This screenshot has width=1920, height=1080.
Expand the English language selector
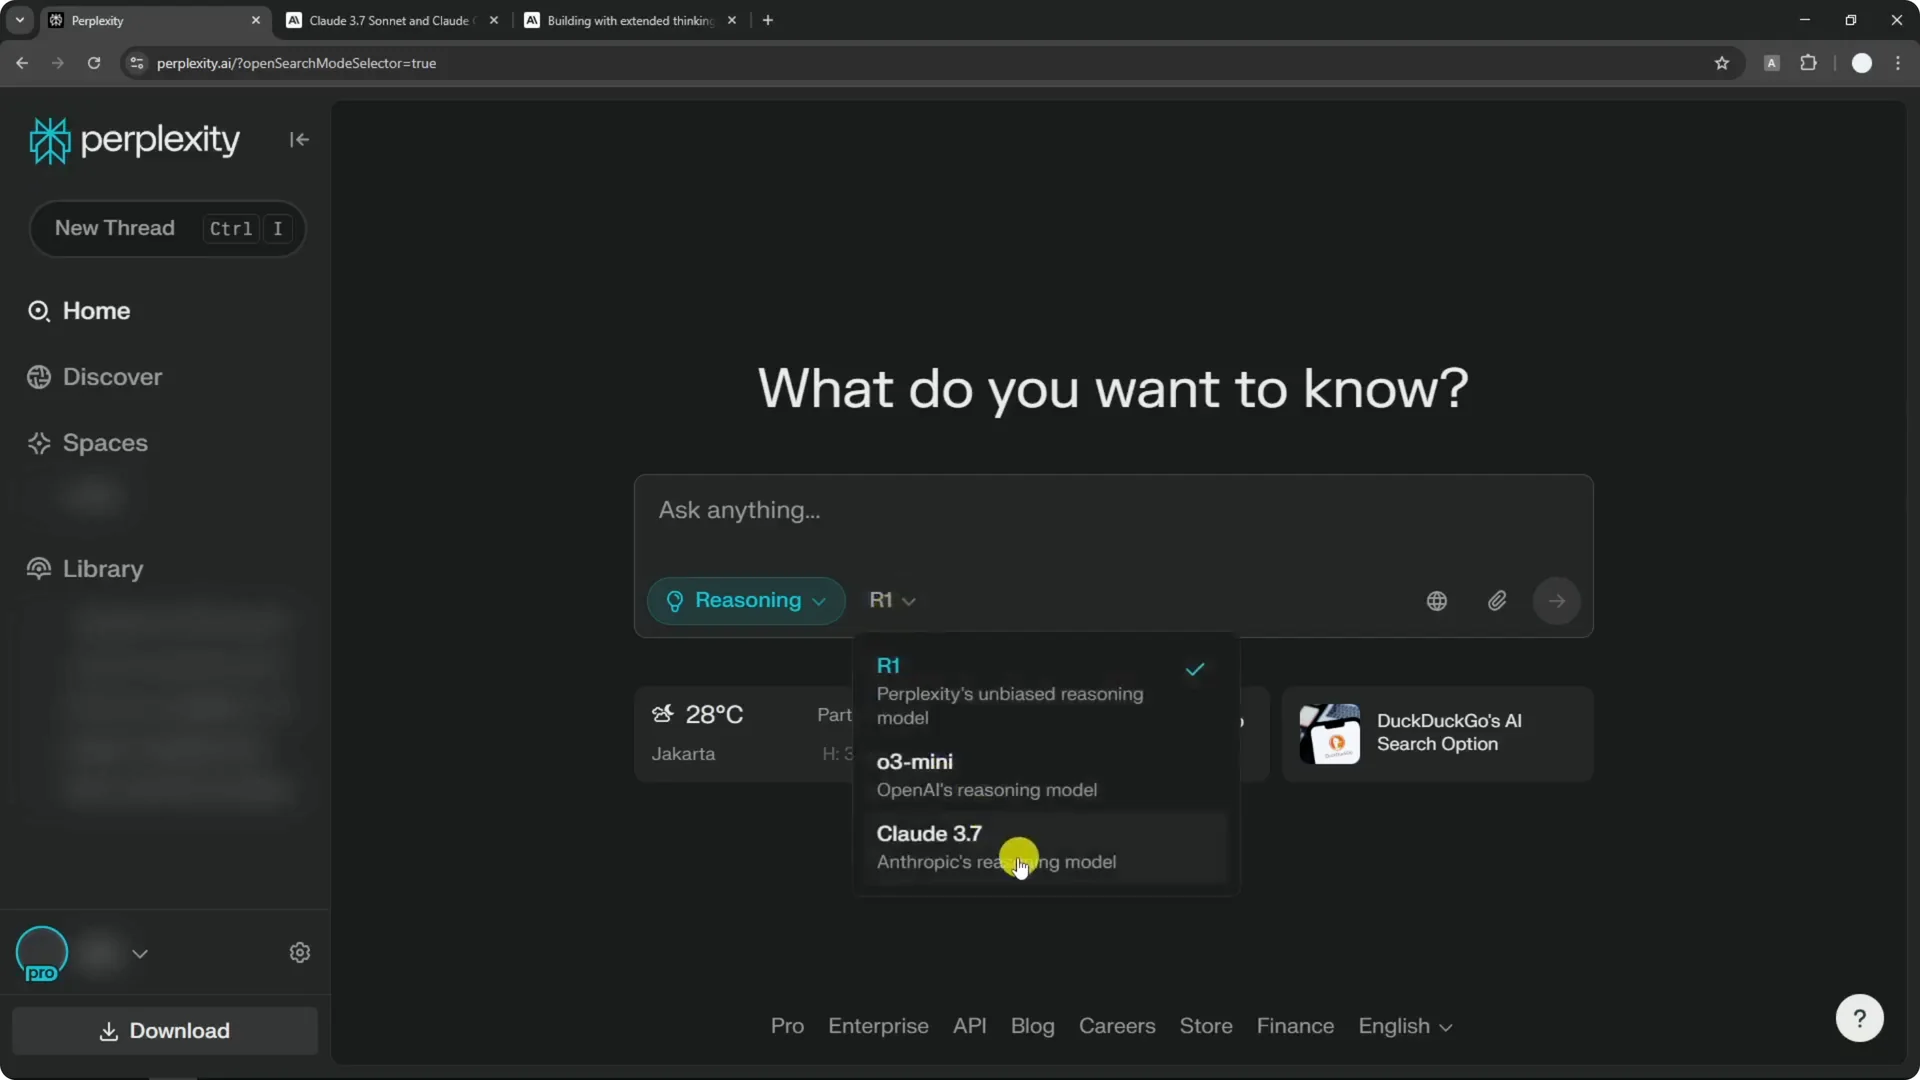(1404, 1026)
